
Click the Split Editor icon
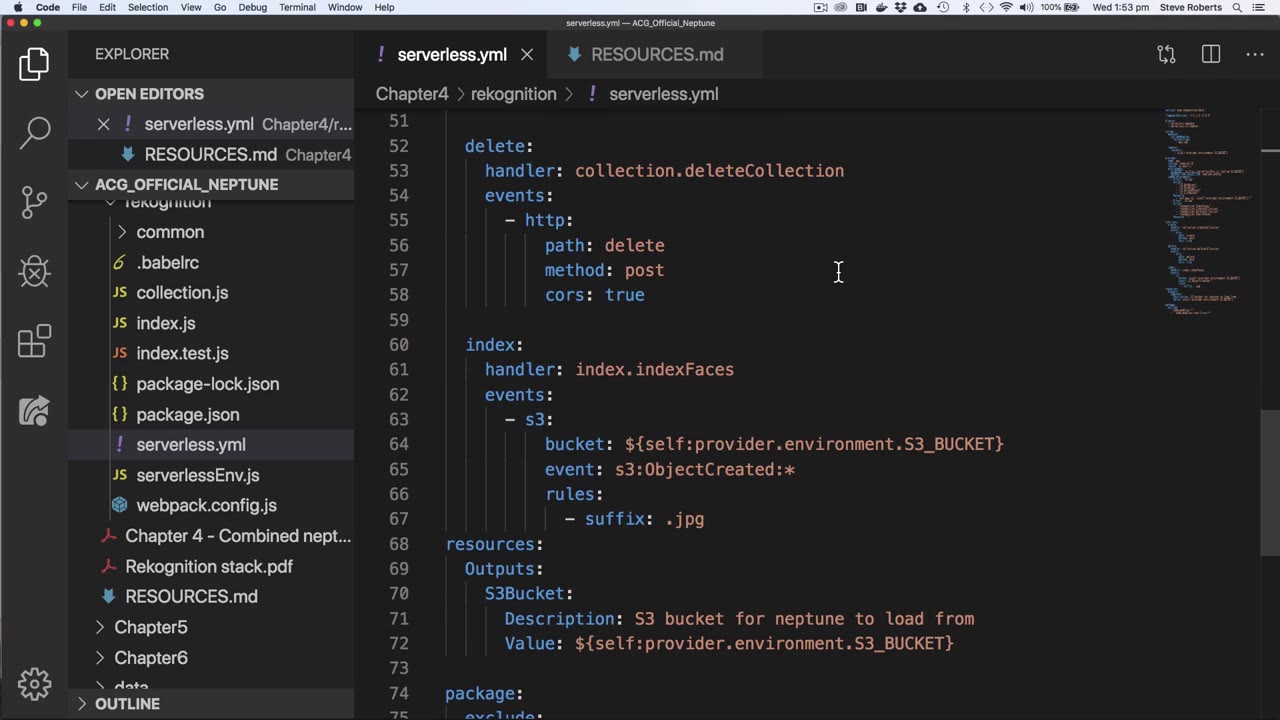pyautogui.click(x=1210, y=54)
